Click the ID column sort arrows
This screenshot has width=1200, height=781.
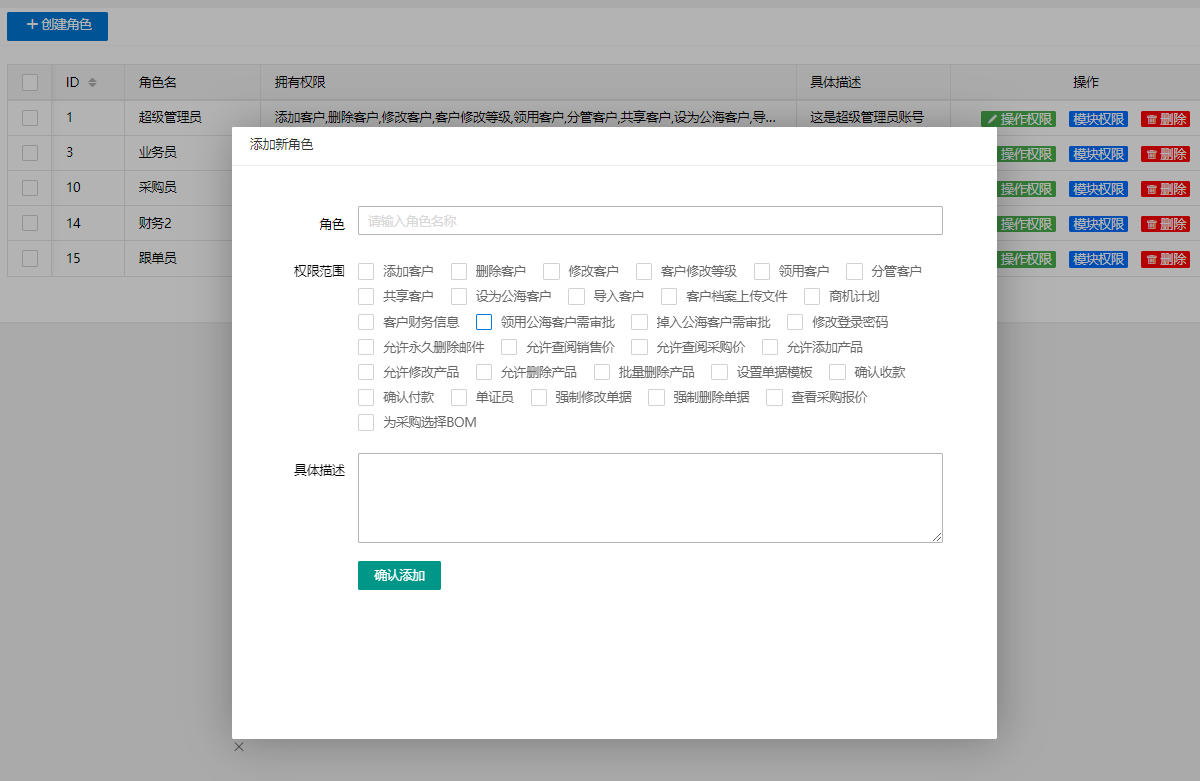(93, 82)
